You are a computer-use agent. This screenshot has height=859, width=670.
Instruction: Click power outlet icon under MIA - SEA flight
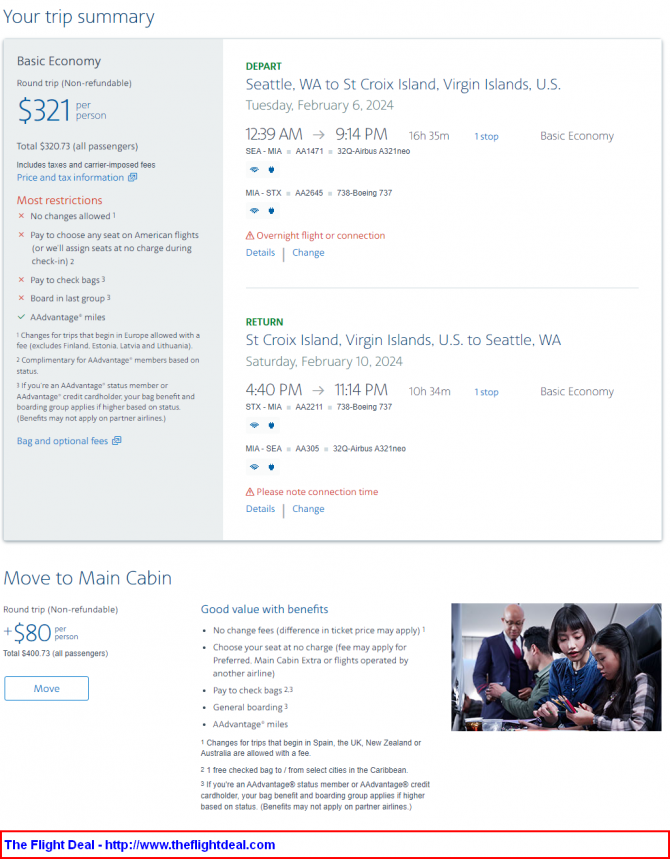(271, 467)
